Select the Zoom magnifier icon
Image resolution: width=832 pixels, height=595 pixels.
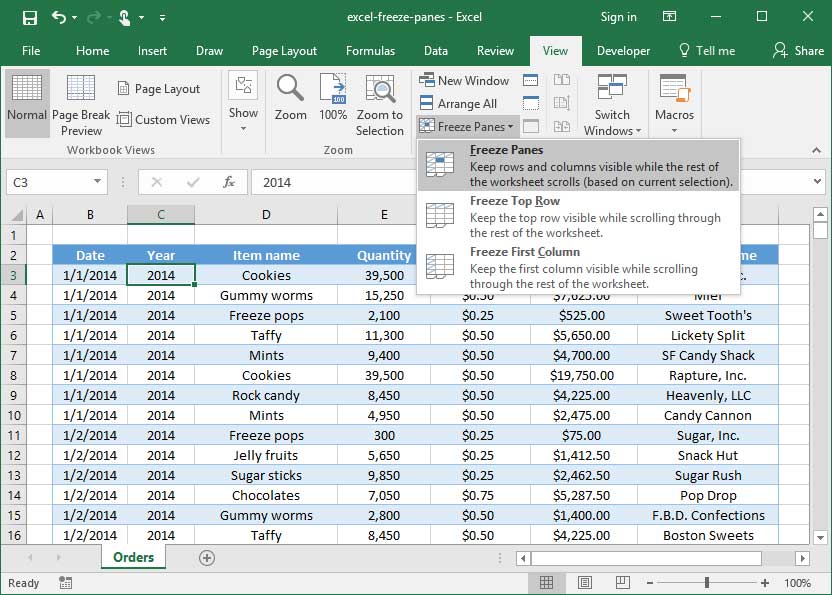[290, 100]
